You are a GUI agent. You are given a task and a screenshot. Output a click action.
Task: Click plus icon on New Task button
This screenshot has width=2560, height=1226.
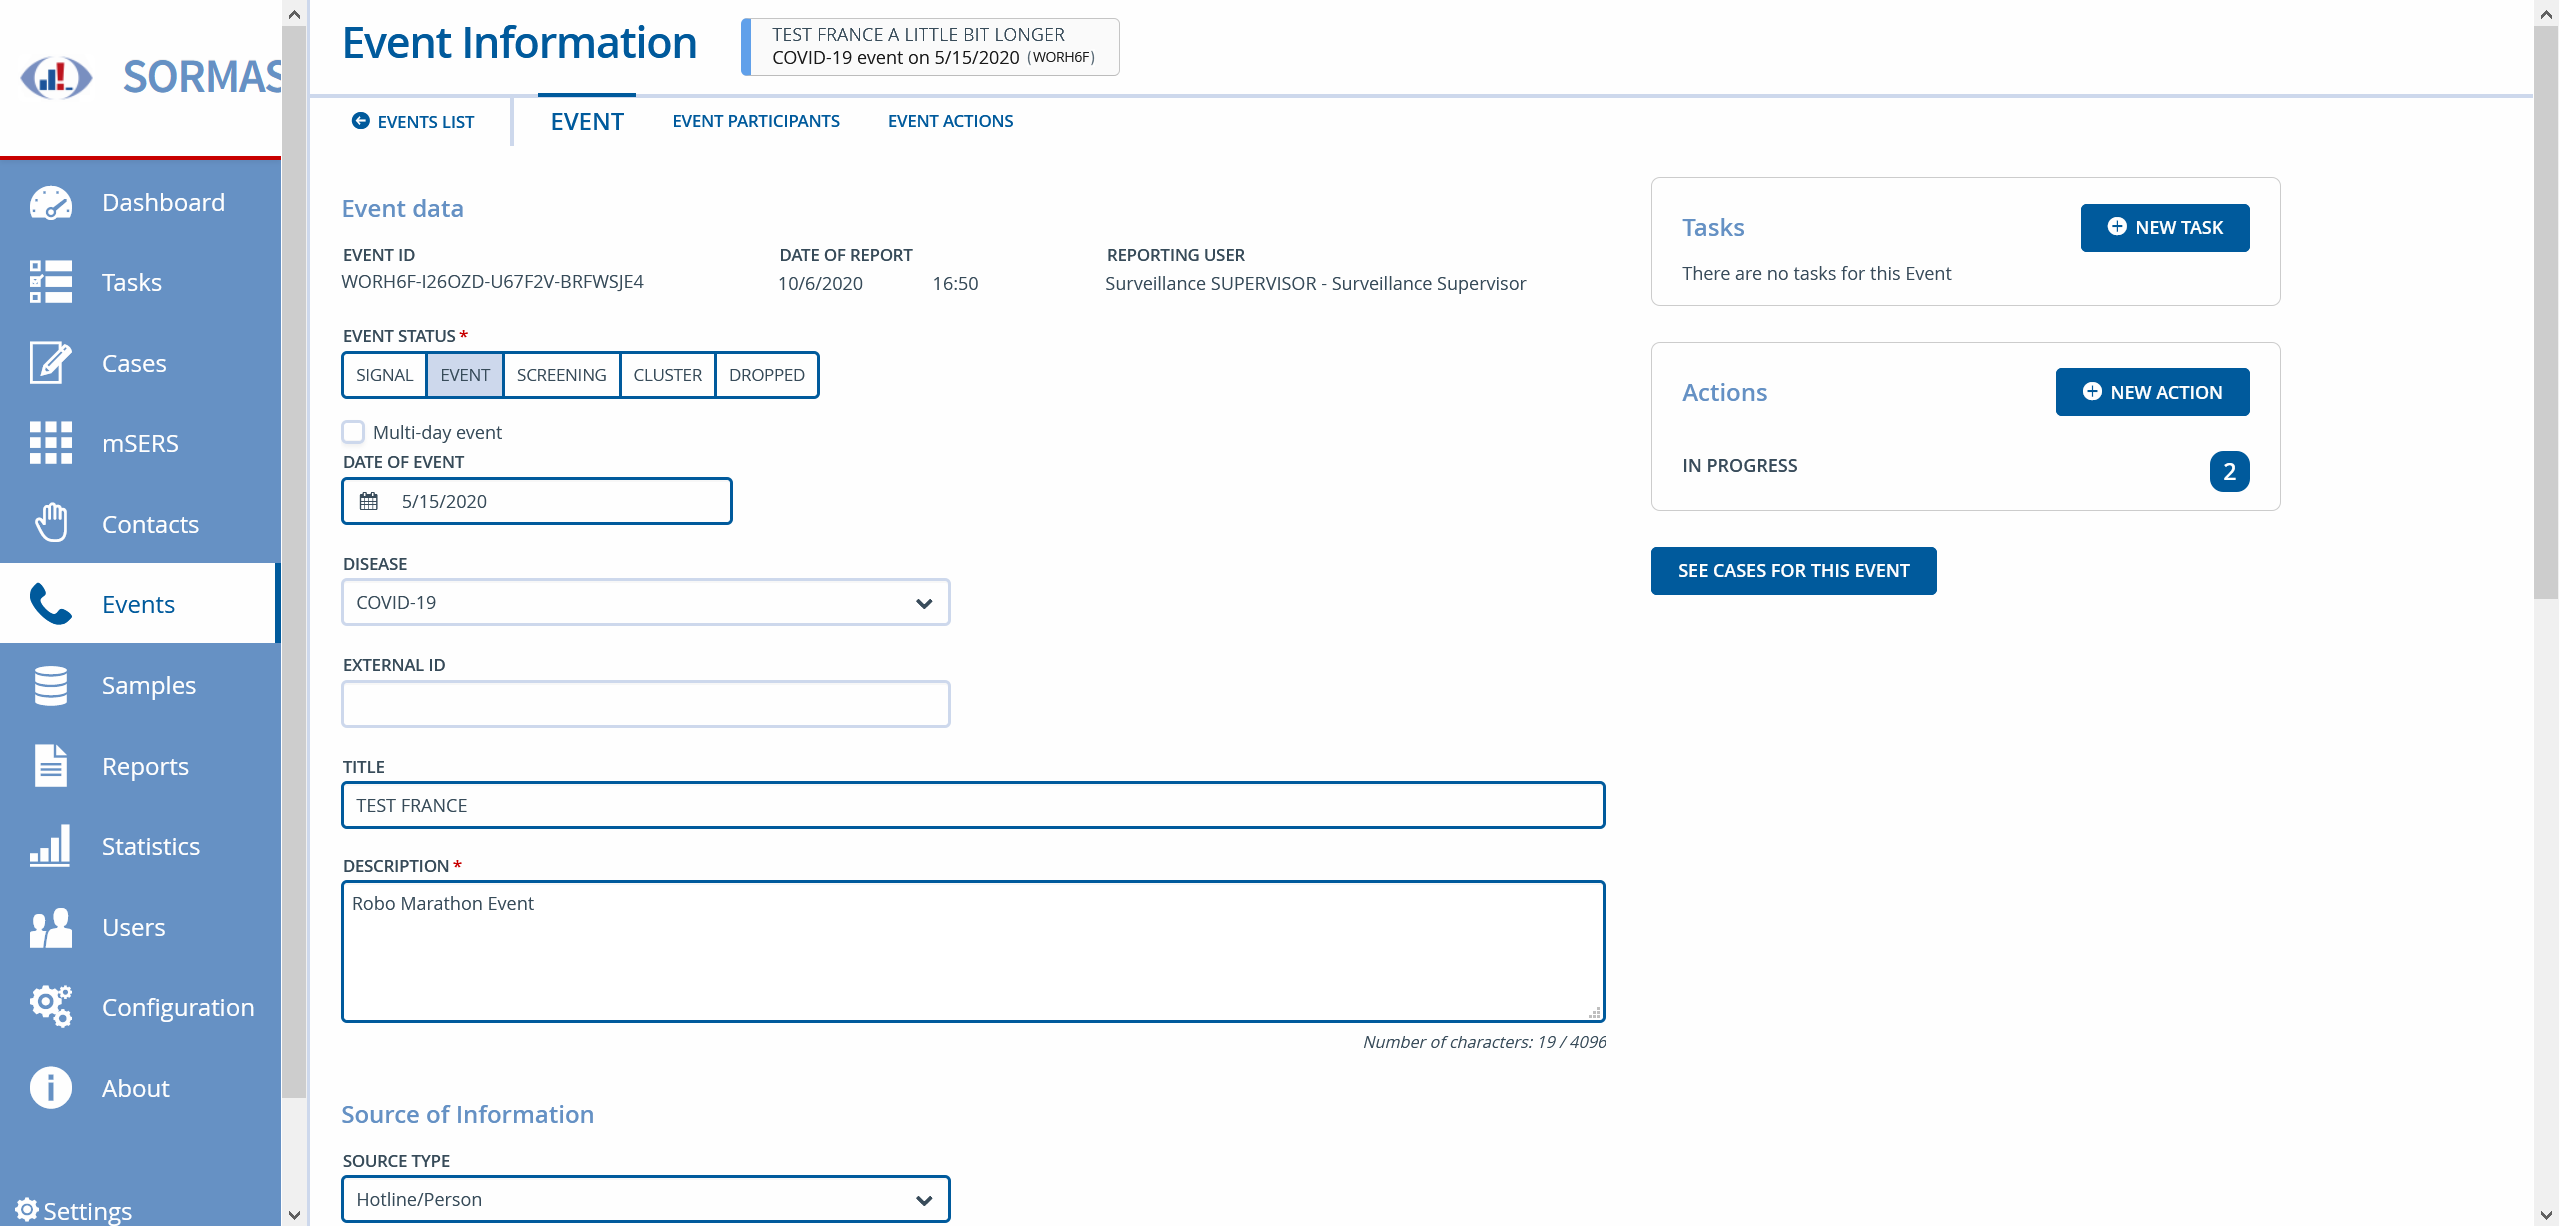[x=2117, y=227]
